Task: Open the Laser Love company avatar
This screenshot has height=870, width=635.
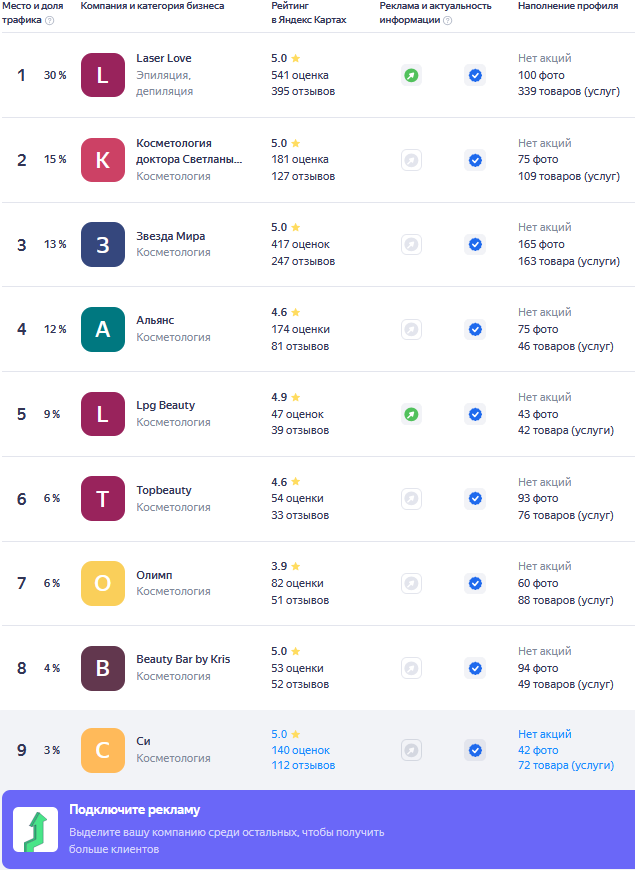Action: (x=103, y=75)
